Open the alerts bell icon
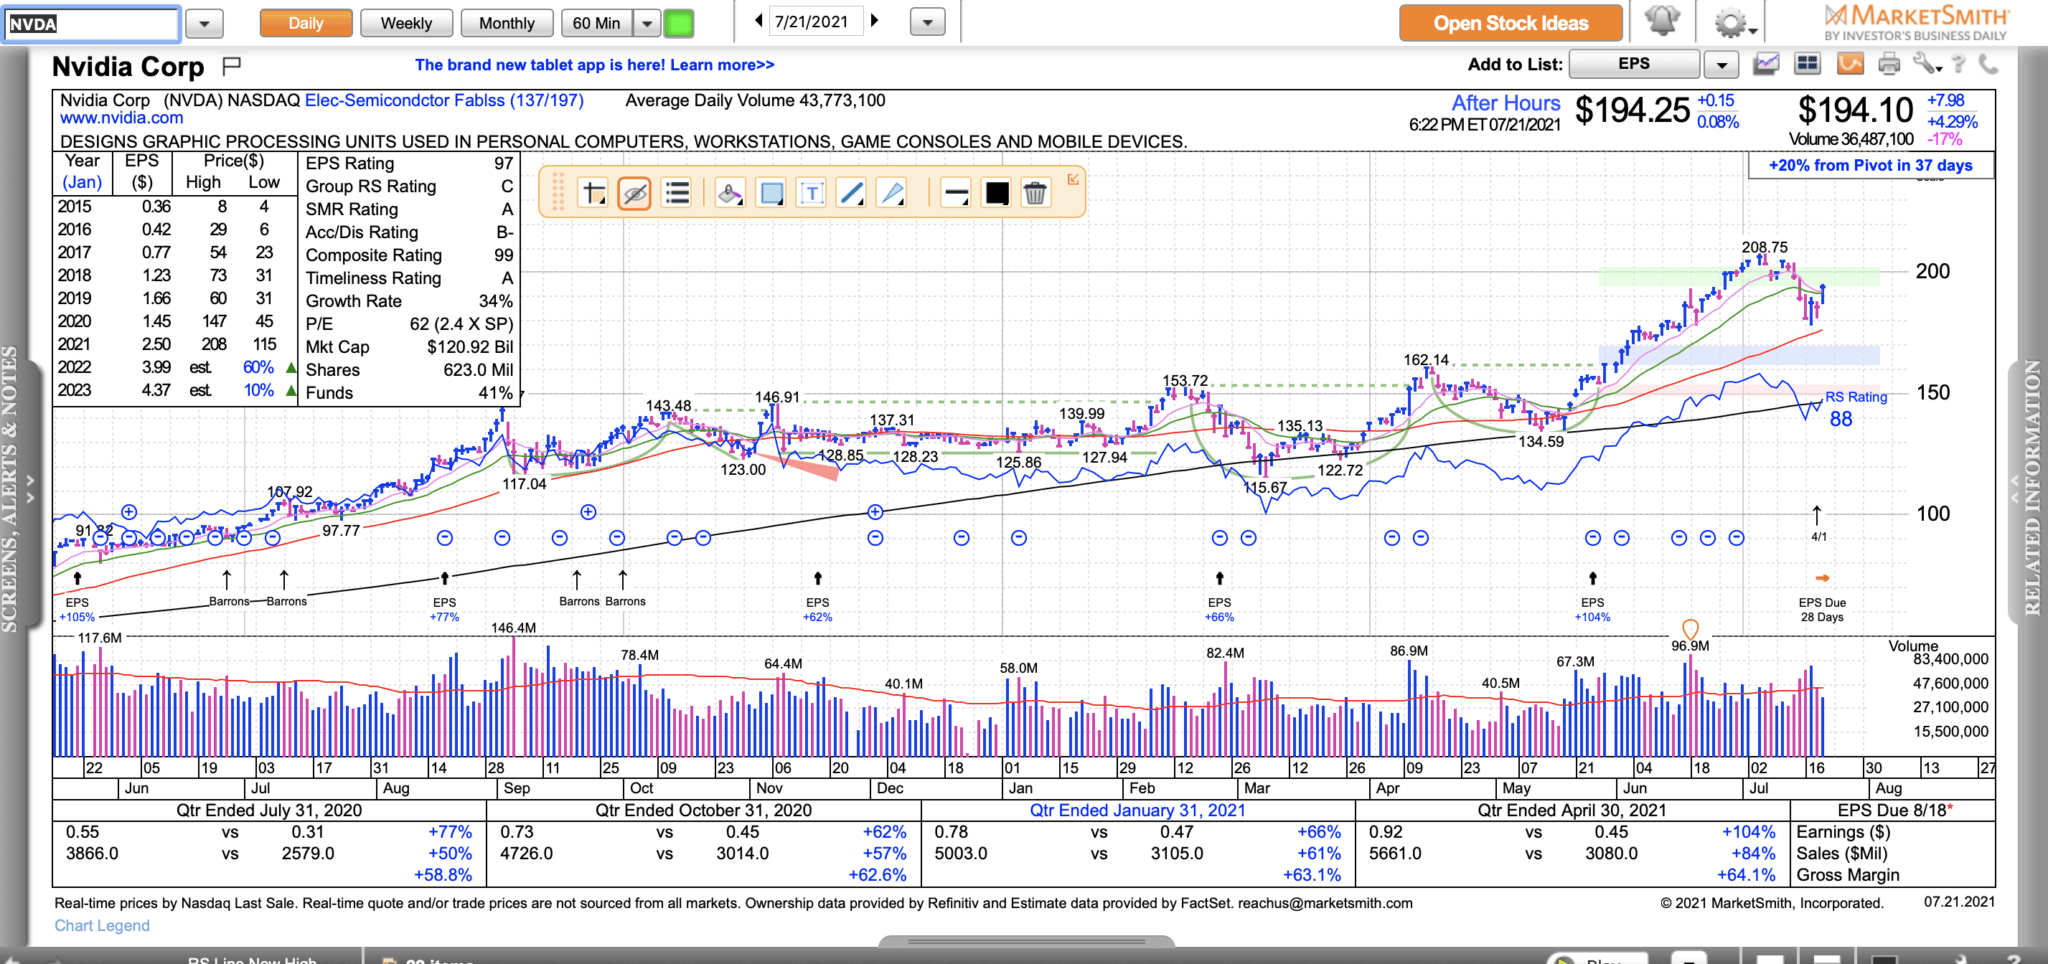Viewport: 2048px width, 964px height. point(1662,21)
